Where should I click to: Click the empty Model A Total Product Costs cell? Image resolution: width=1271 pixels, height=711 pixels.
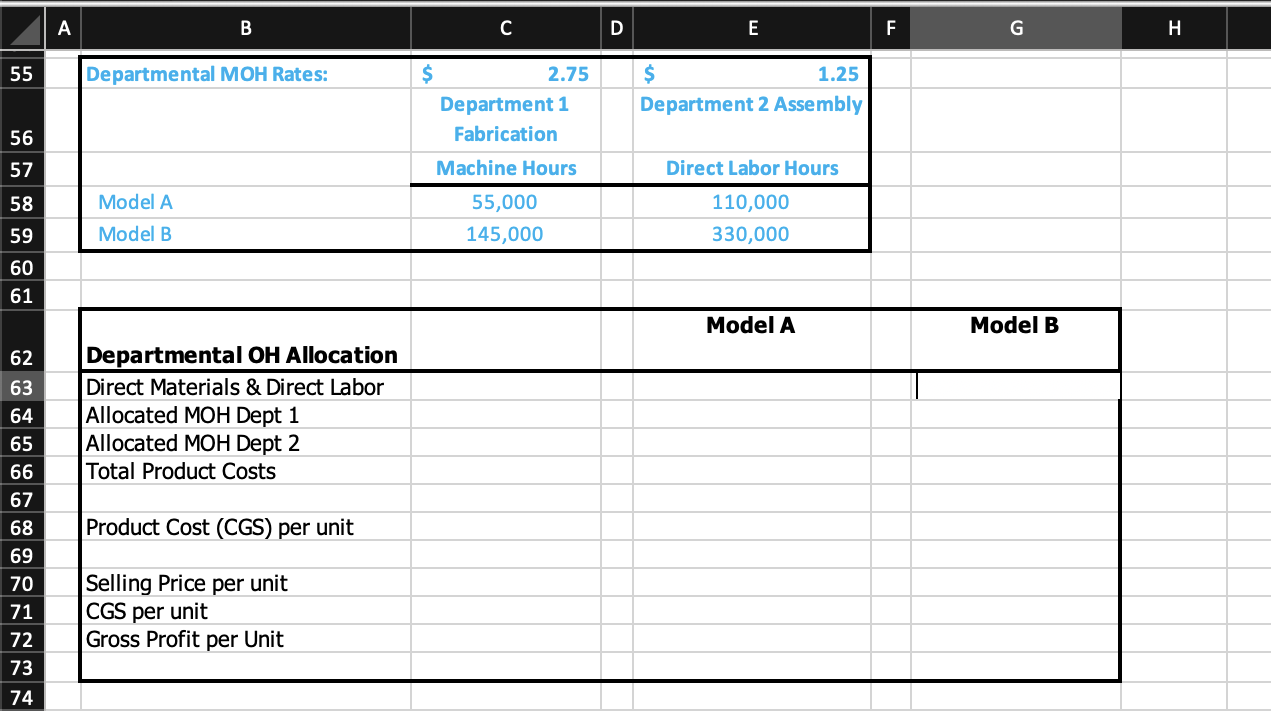click(x=751, y=471)
